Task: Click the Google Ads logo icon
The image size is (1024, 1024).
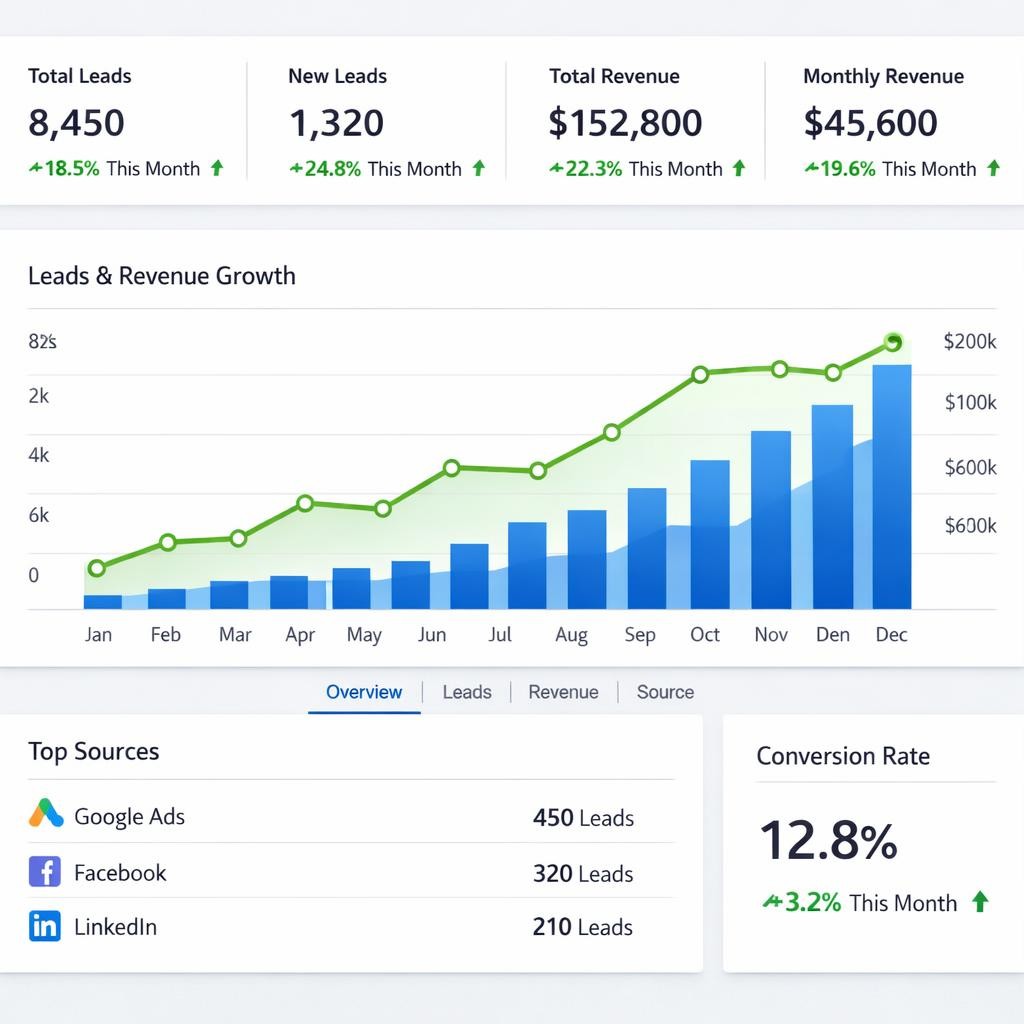Action: point(46,814)
